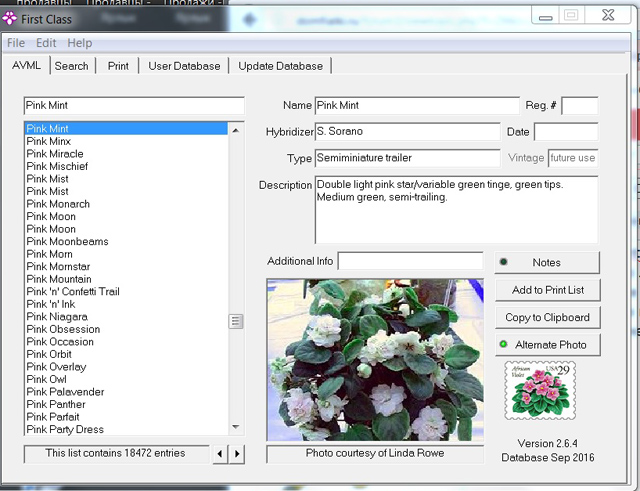
Task: Select Pink 'n' Confetti Trail entry
Action: pyautogui.click(x=126, y=291)
